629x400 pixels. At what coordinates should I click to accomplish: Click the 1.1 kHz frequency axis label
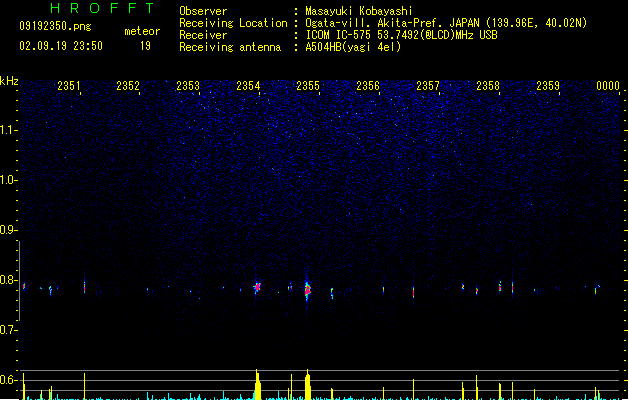pos(9,130)
